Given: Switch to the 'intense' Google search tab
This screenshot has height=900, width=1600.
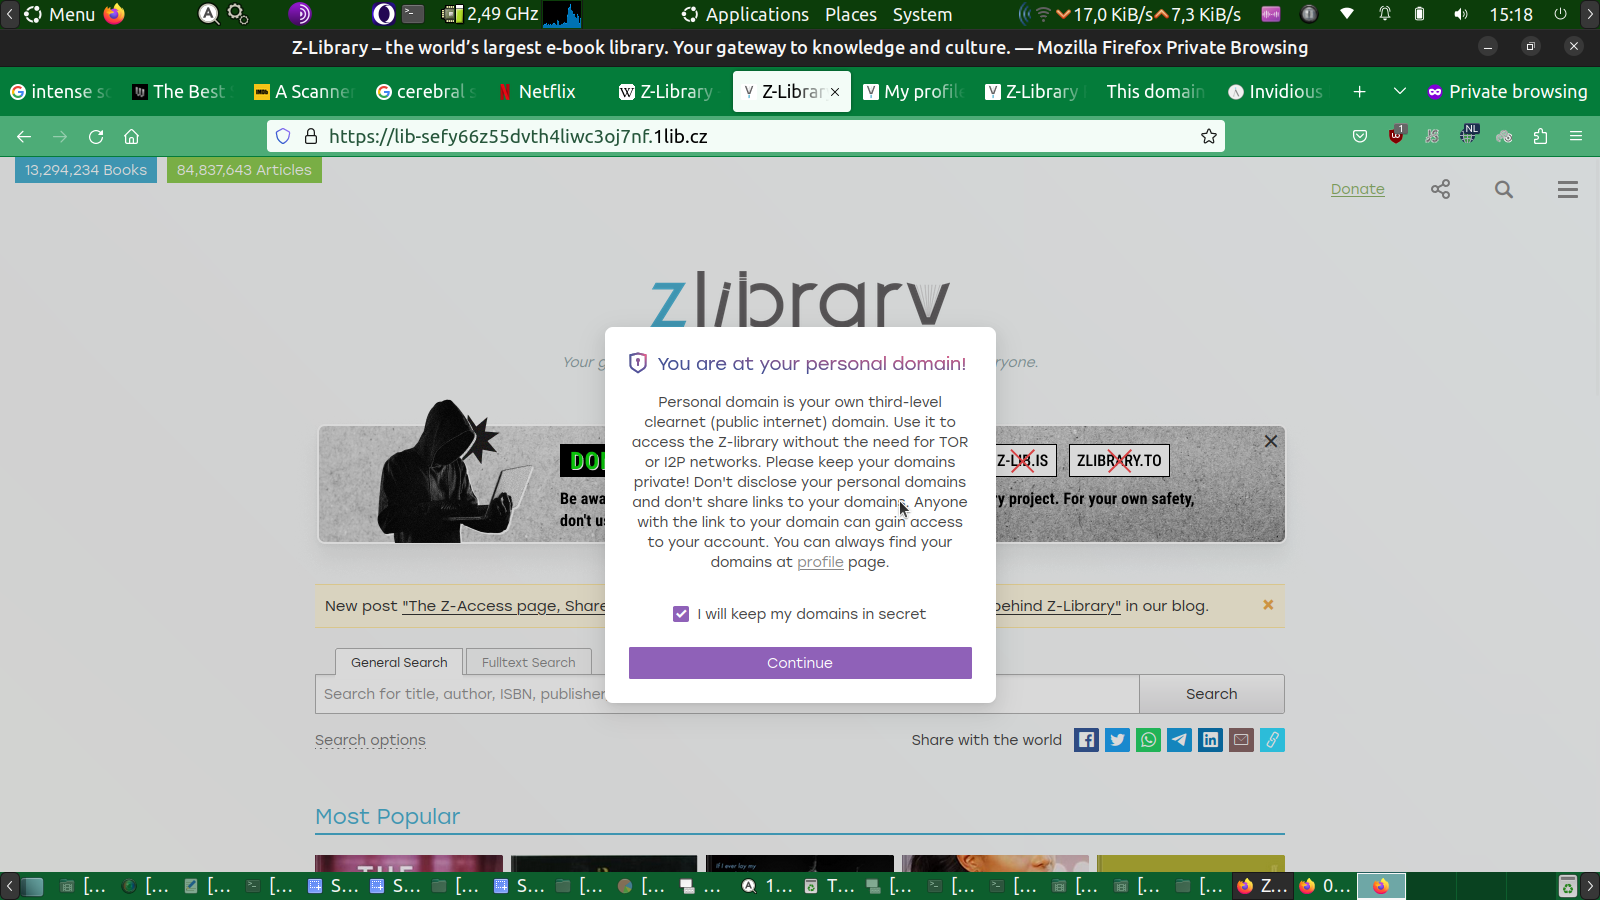Looking at the screenshot, I should pyautogui.click(x=60, y=91).
